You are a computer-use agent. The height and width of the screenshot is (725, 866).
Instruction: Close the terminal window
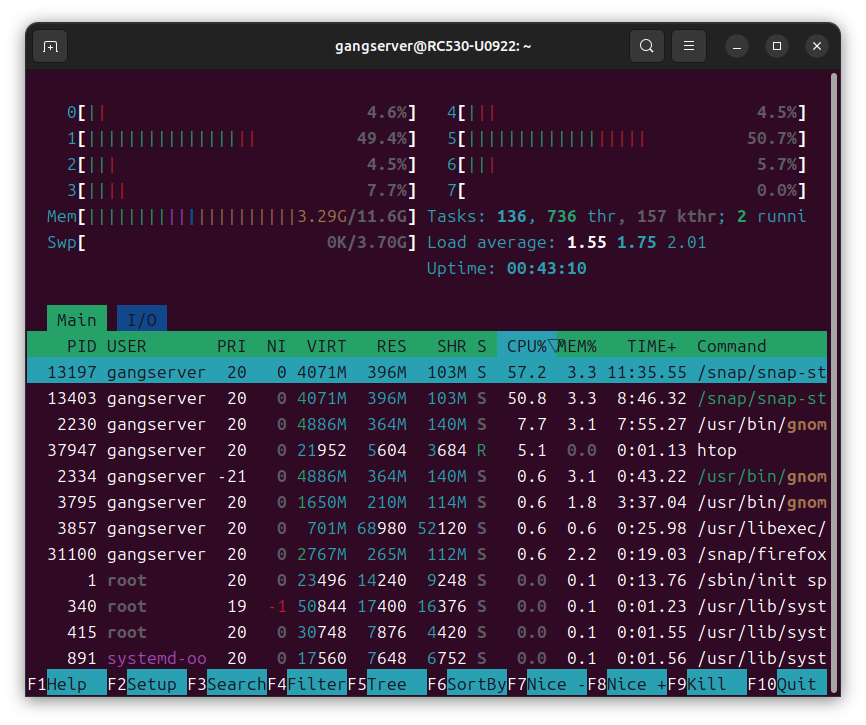click(817, 46)
